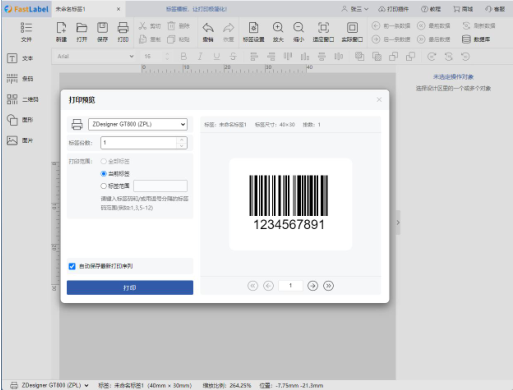Decrease label copies with stepper down arrow

click(x=182, y=145)
